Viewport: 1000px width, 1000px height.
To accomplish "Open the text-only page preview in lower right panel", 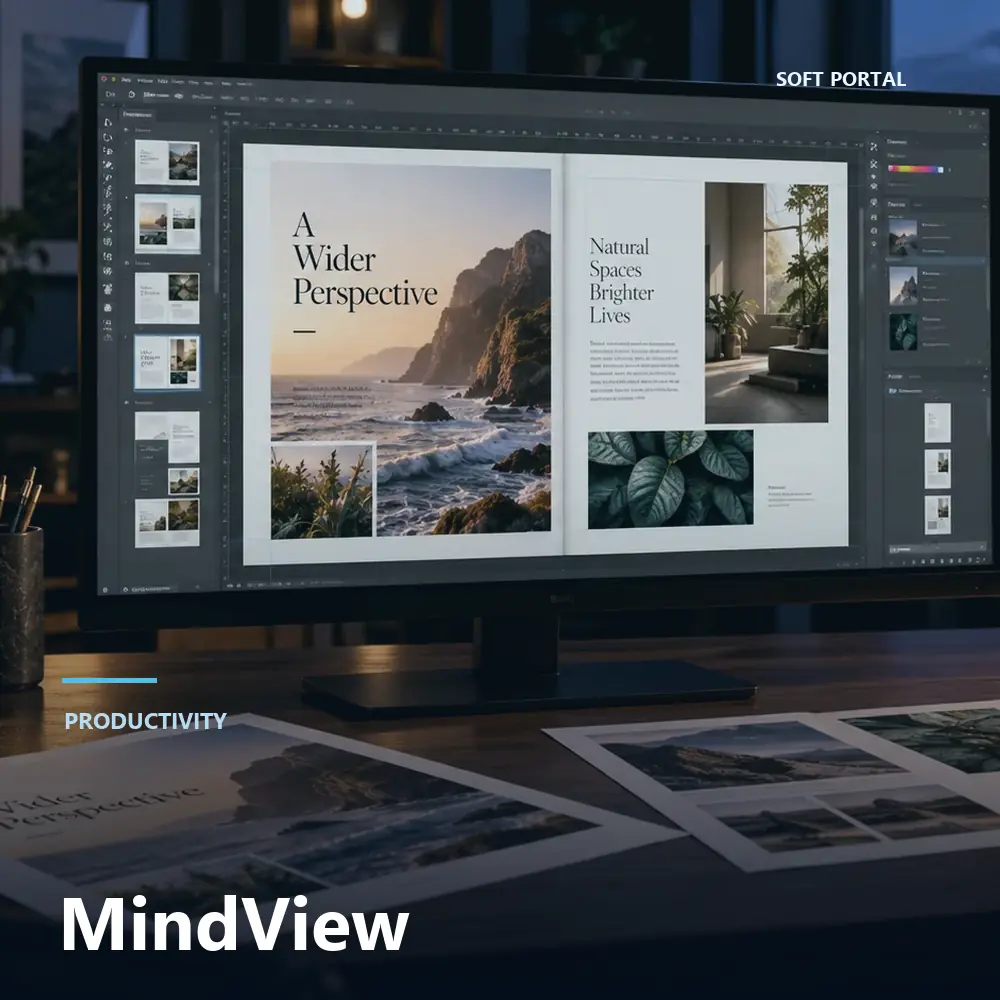I will click(938, 422).
